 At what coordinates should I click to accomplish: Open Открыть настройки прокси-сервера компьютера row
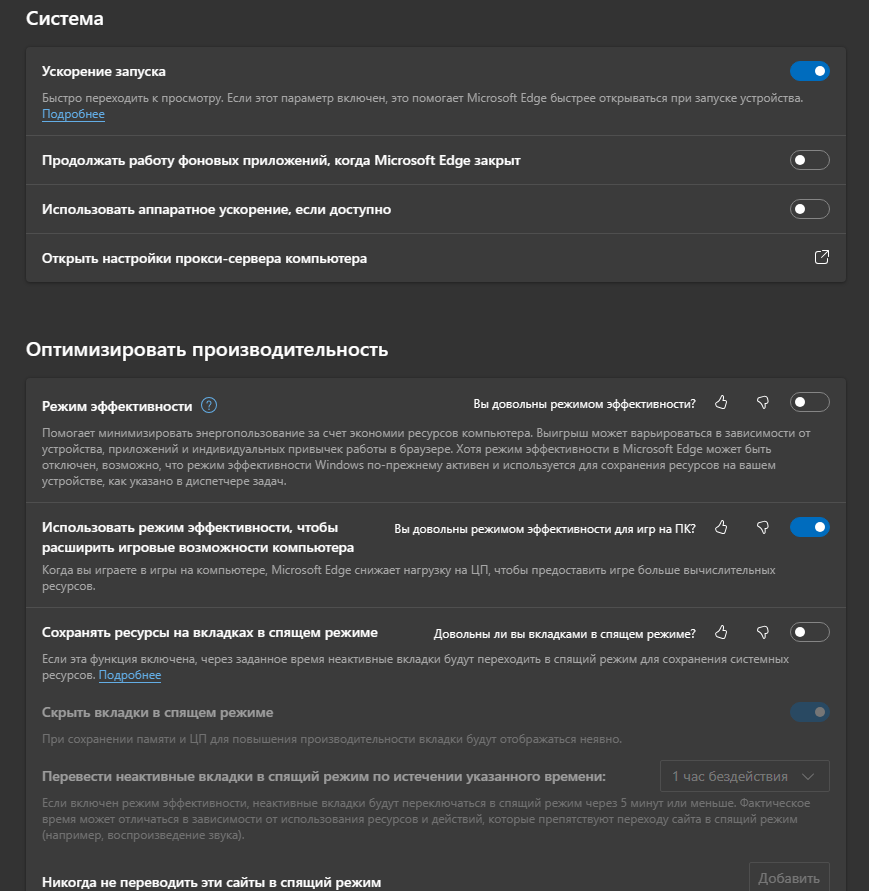204,258
